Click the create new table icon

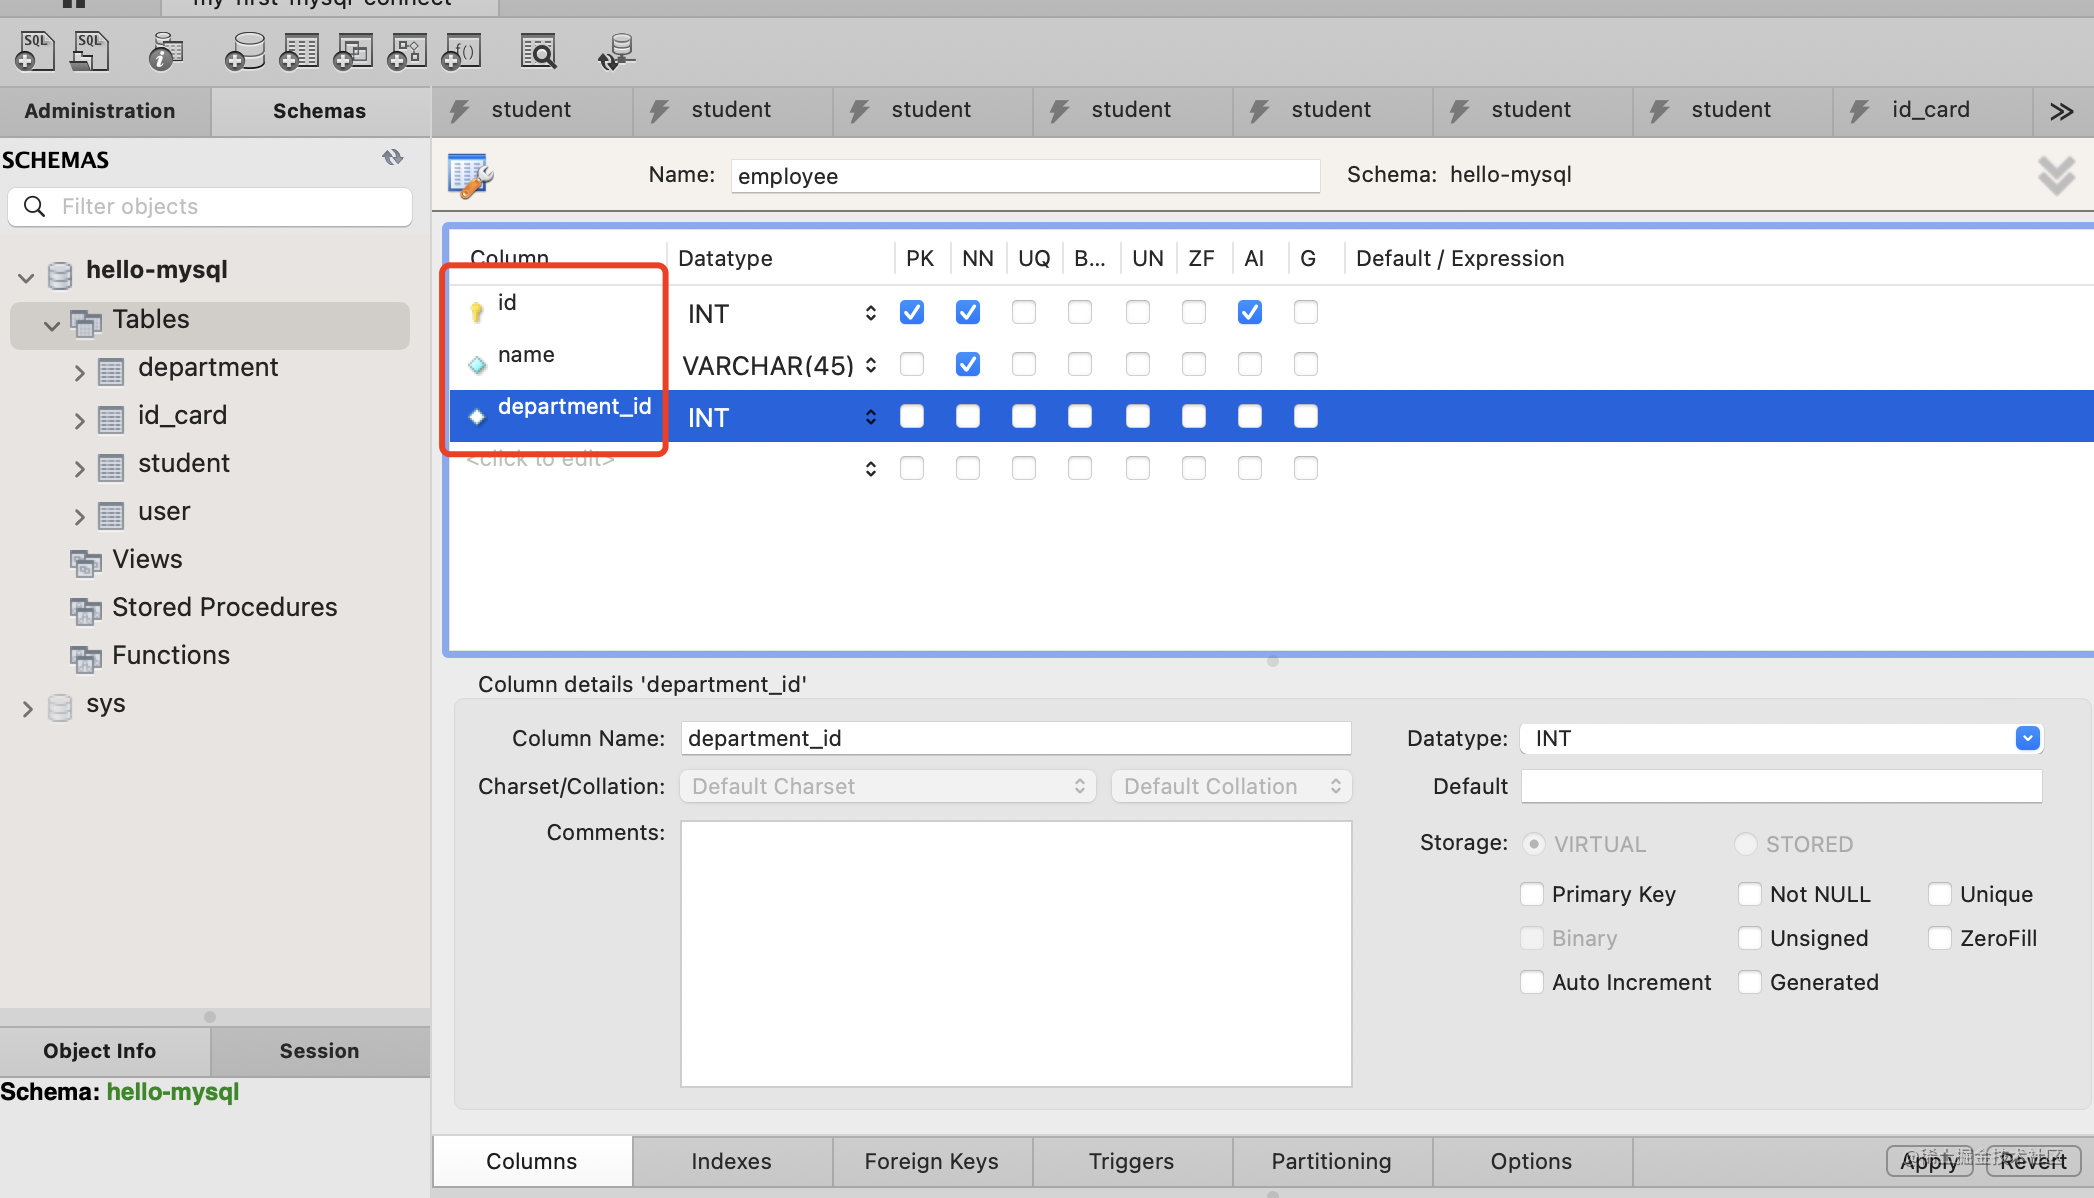298,52
